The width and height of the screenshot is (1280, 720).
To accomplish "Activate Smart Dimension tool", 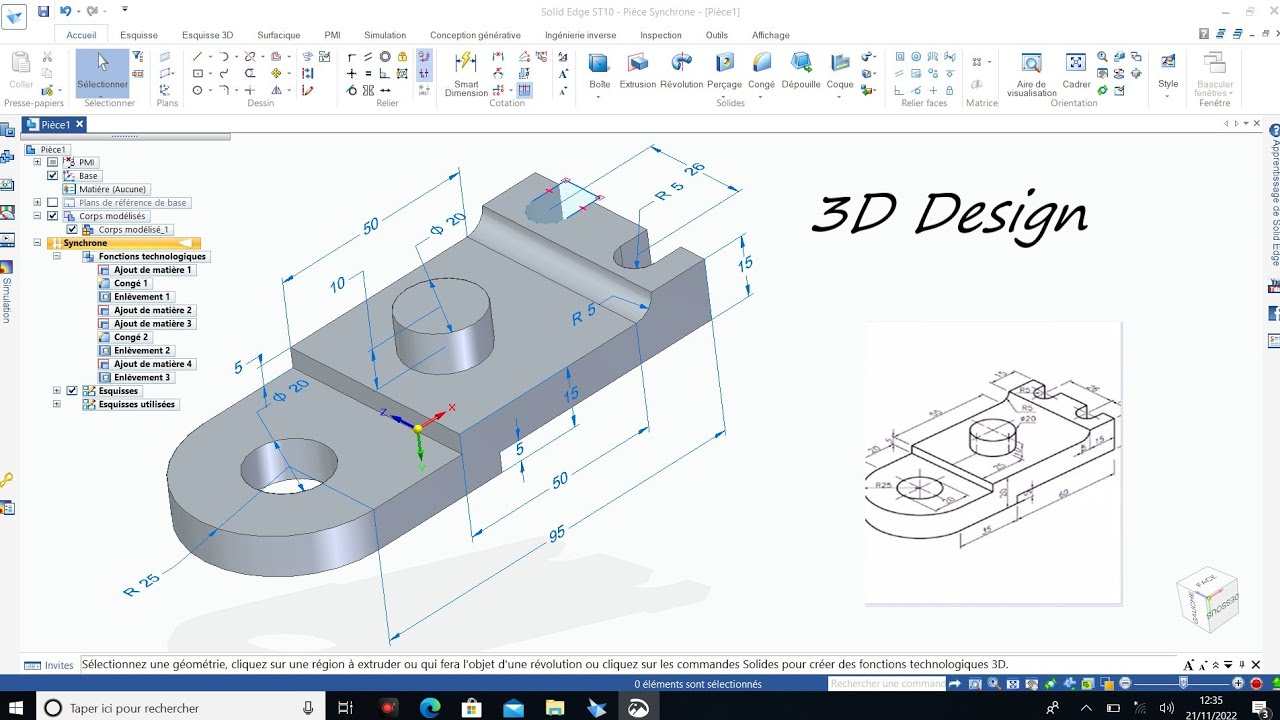I will (466, 73).
